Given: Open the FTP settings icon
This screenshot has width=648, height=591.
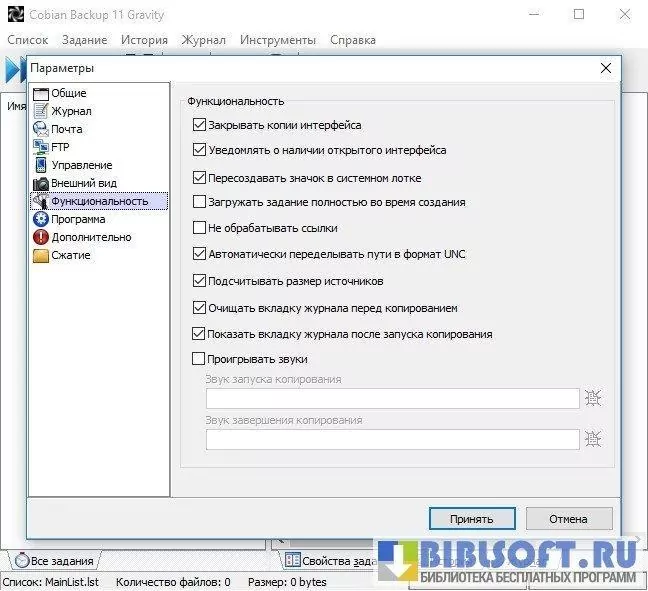Looking at the screenshot, I should (x=41, y=147).
